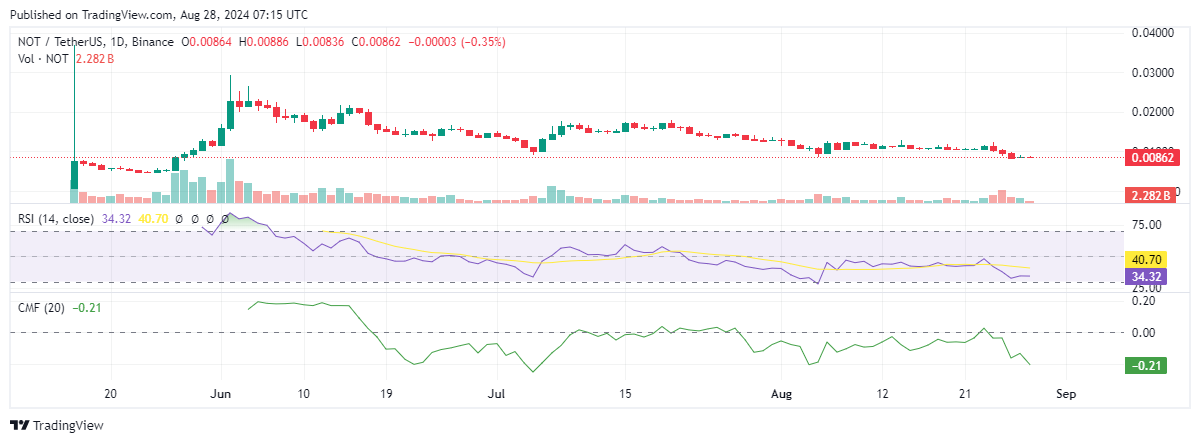
Task: Click the date label 20 on the time axis
Action: tap(111, 394)
